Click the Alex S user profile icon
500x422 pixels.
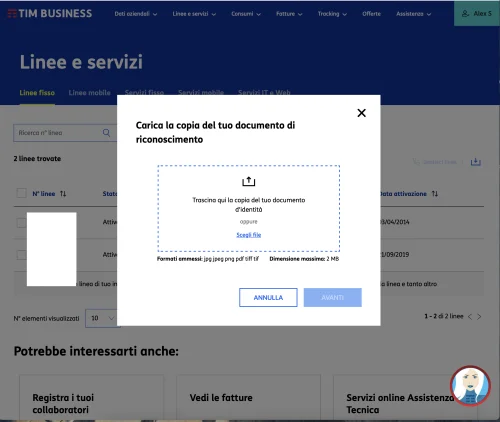point(465,14)
